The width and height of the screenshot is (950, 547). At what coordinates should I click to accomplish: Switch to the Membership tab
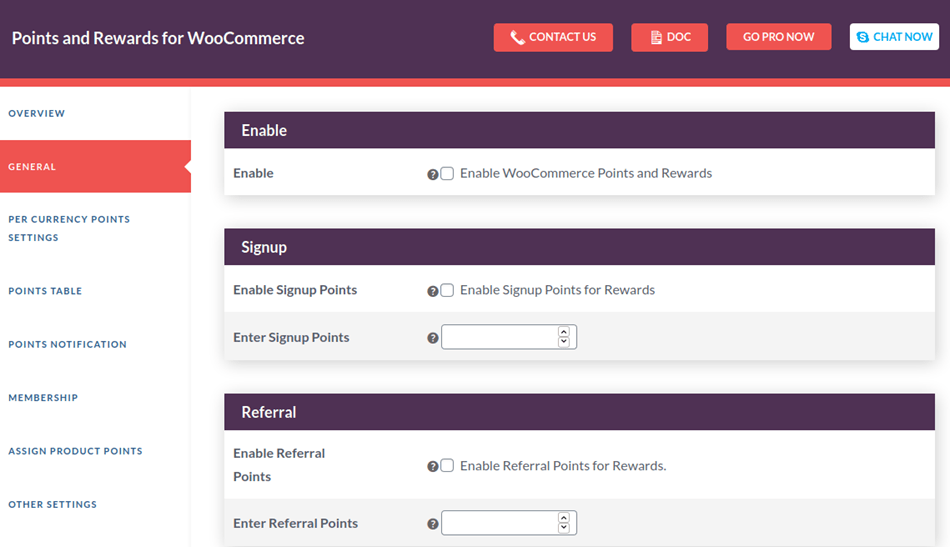click(43, 397)
